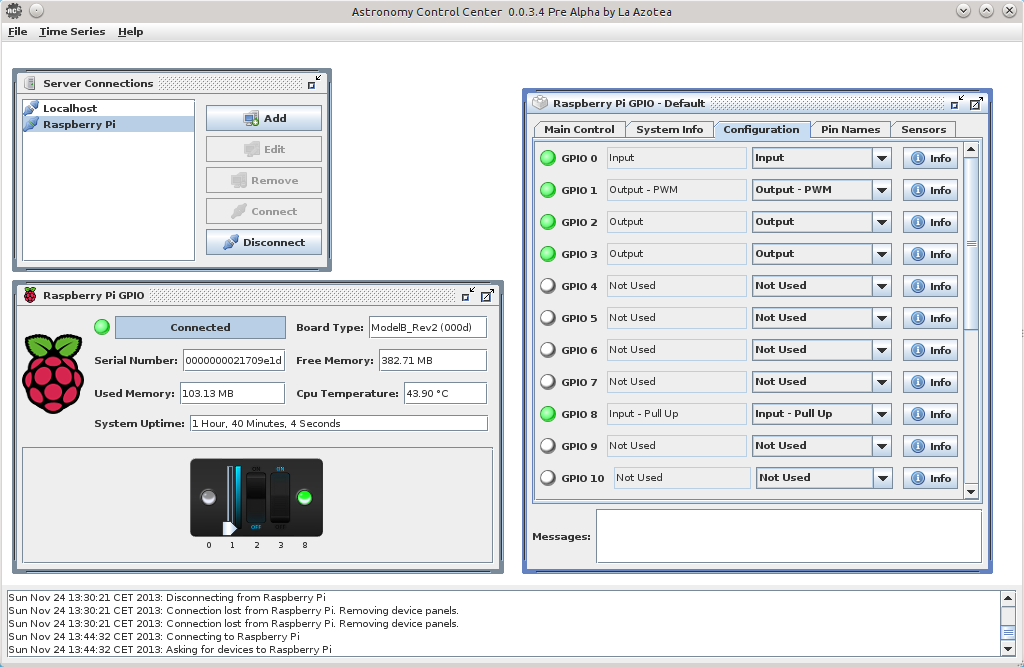
Task: Click the Info button for GPIO 8
Action: 930,414
